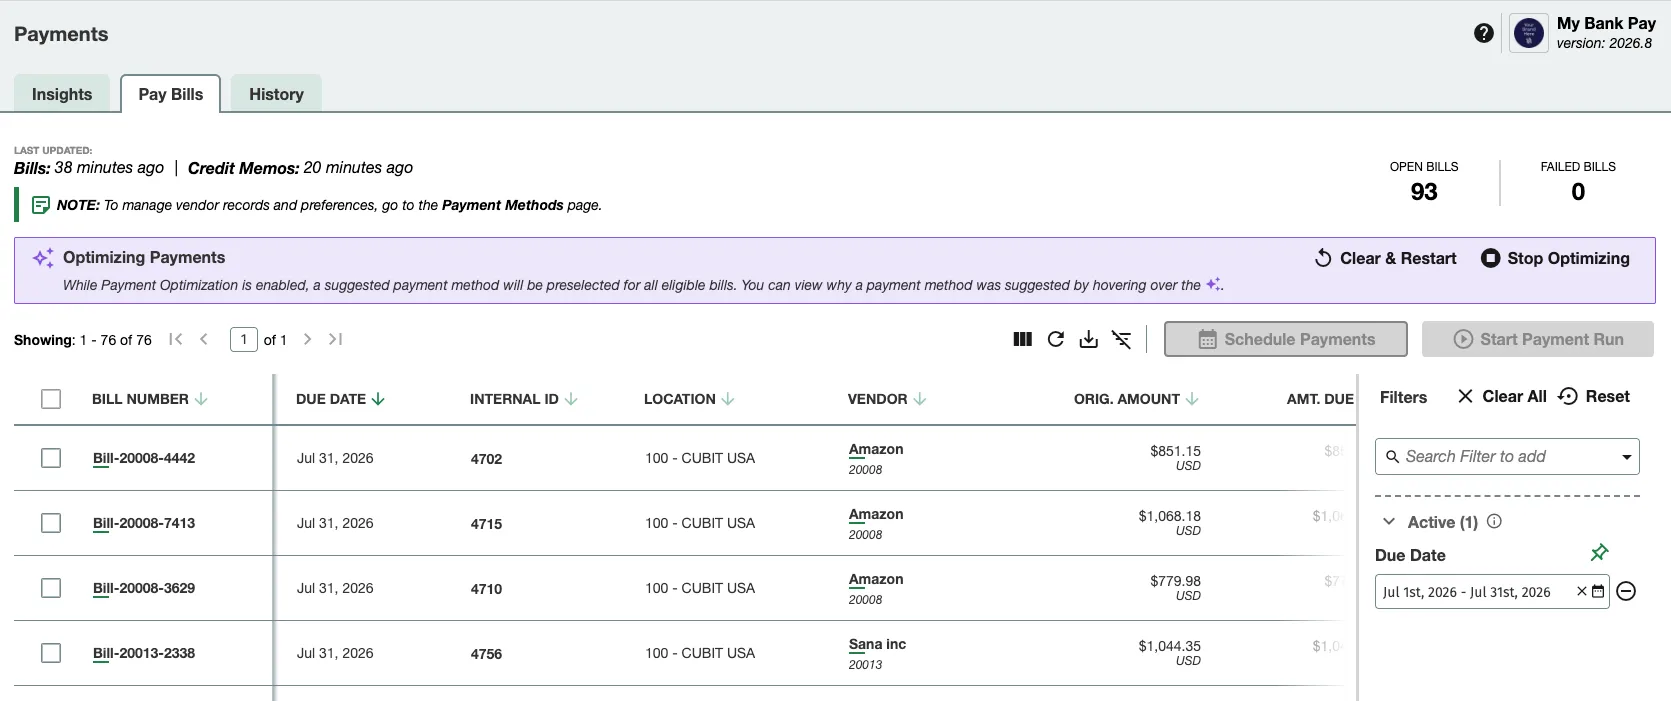
Task: Click the info icon next to Active (1)
Action: (x=1494, y=521)
